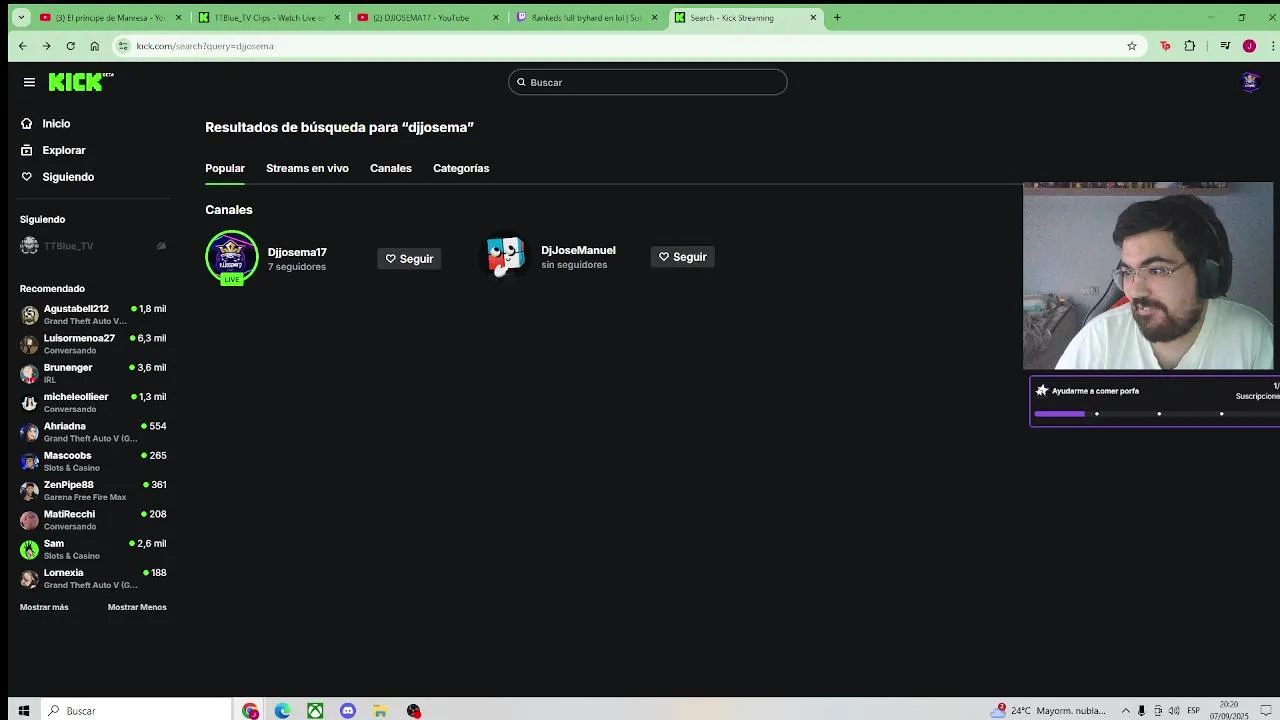The height and width of the screenshot is (720, 1280).
Task: Click the browser home button
Action: coord(94,46)
